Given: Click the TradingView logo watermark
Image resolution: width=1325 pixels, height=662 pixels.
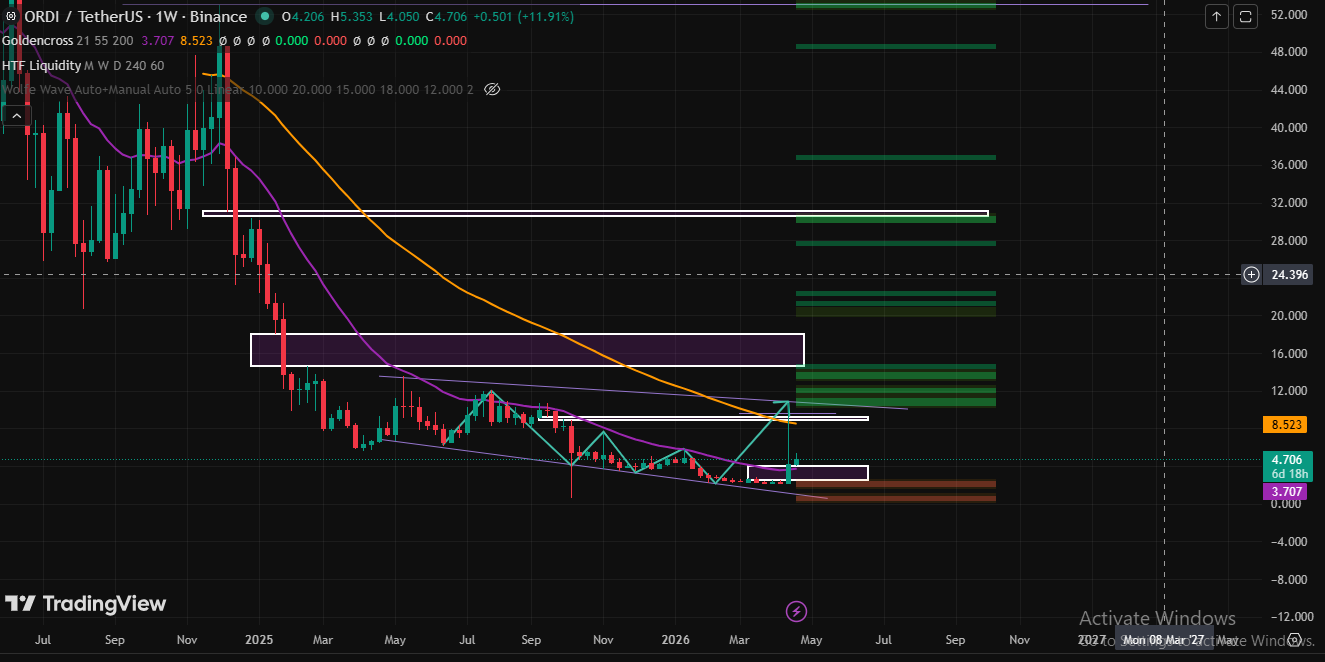Looking at the screenshot, I should (x=85, y=604).
